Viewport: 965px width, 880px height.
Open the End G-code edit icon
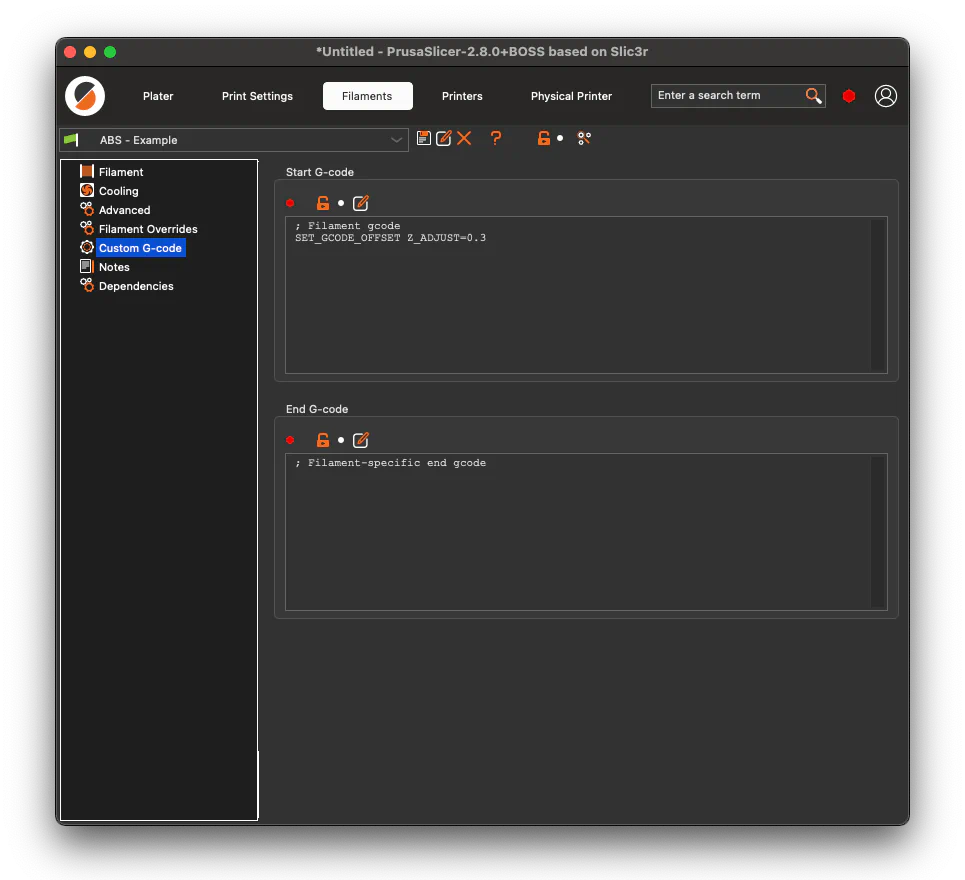(x=361, y=440)
